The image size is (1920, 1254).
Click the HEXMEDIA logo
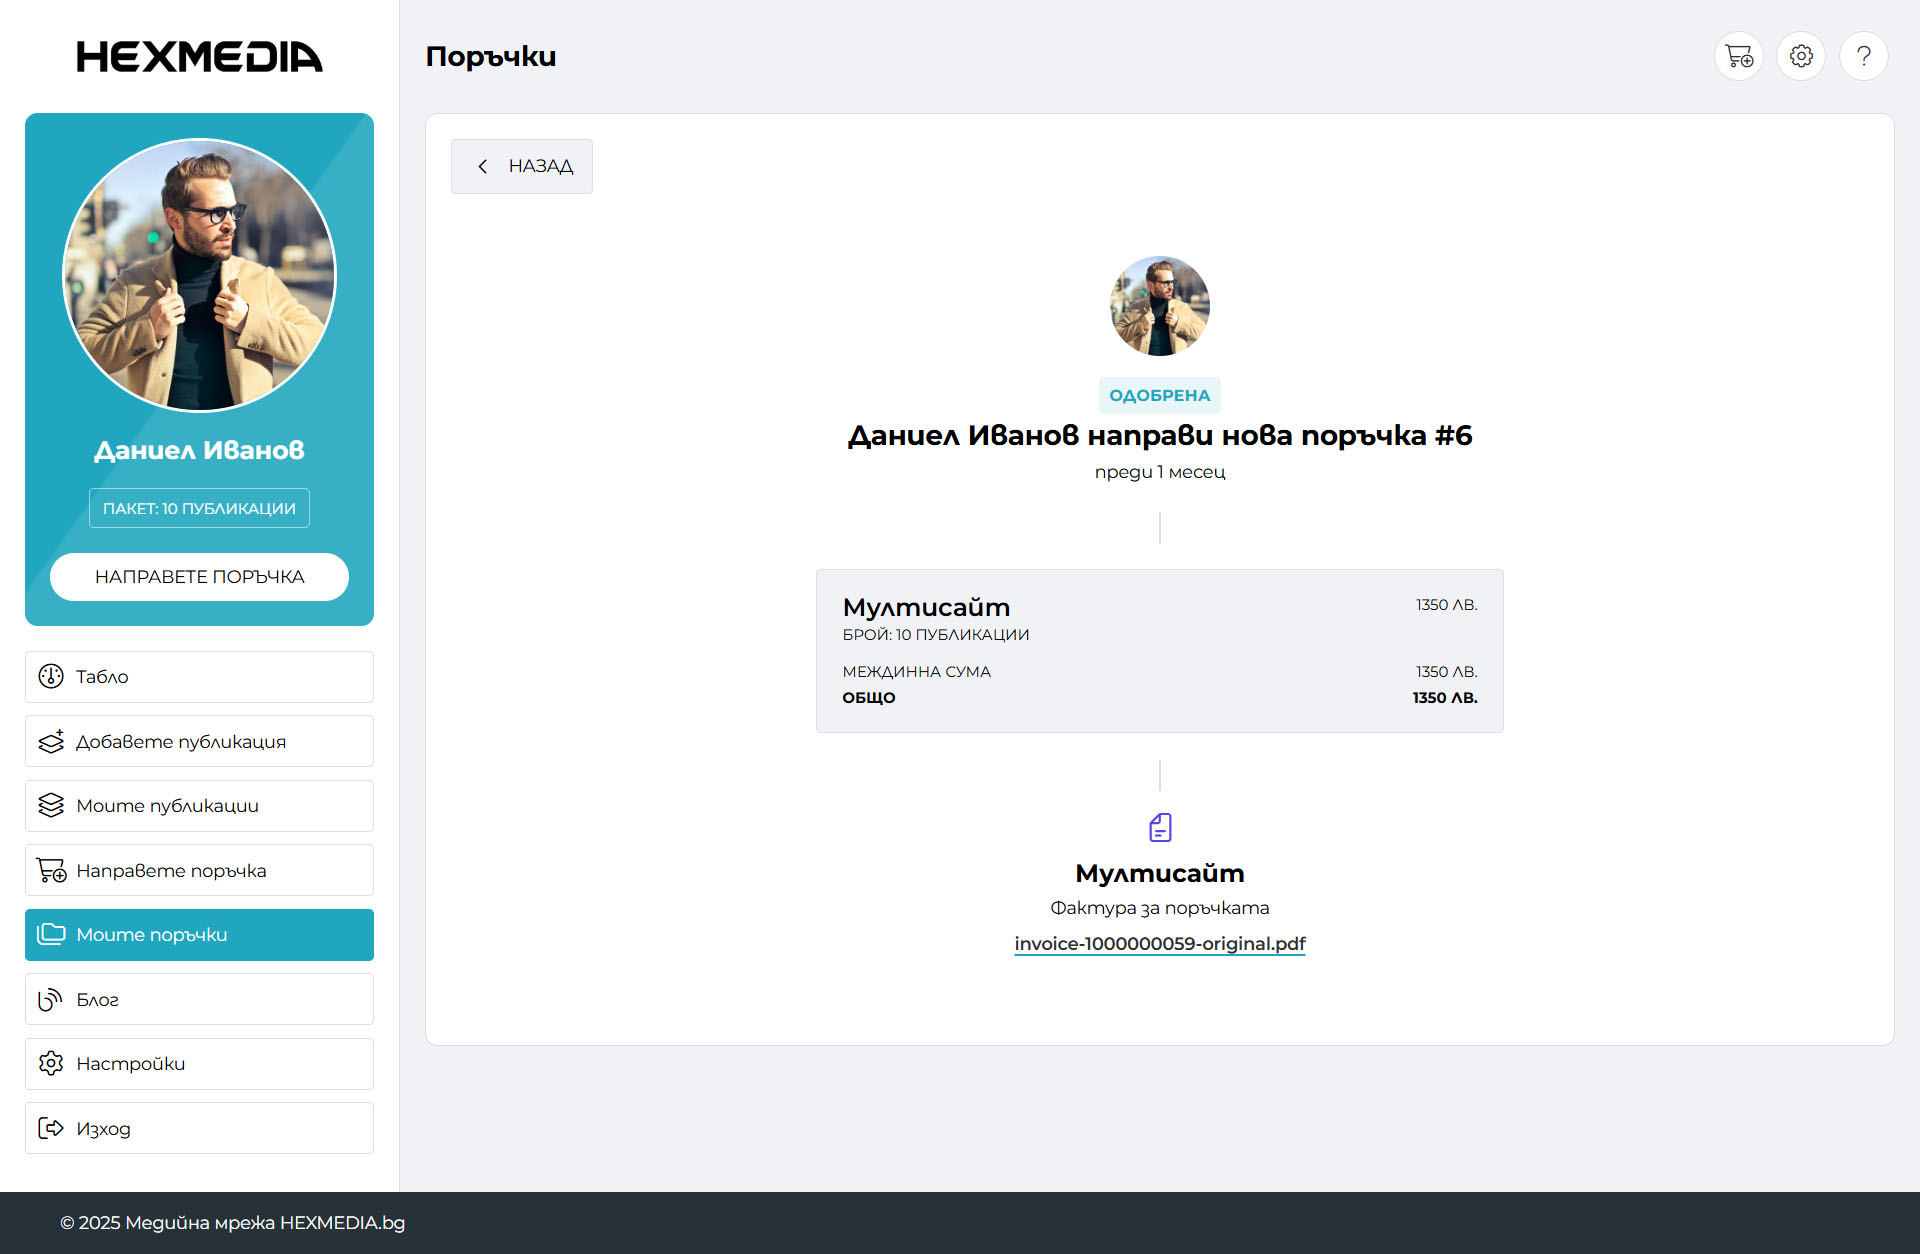(x=199, y=57)
